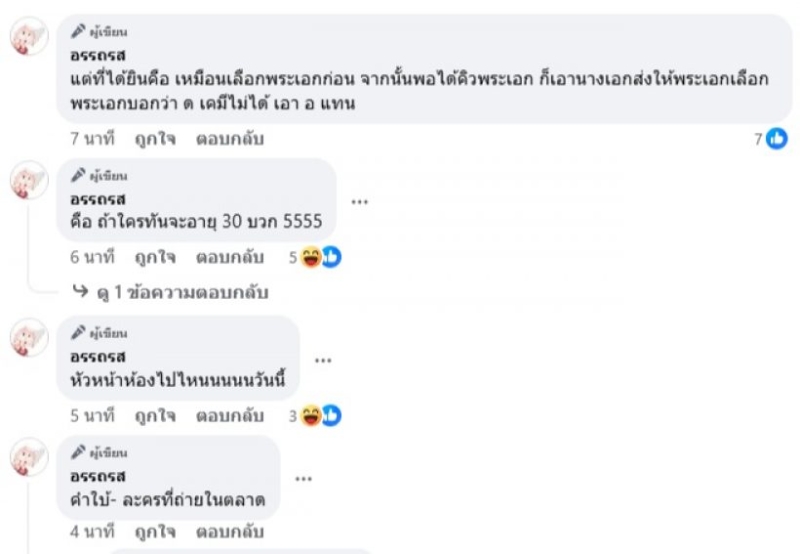Open three-dot menu on '30 บวก 5555' comment
The image size is (800, 554).
[x=360, y=202]
